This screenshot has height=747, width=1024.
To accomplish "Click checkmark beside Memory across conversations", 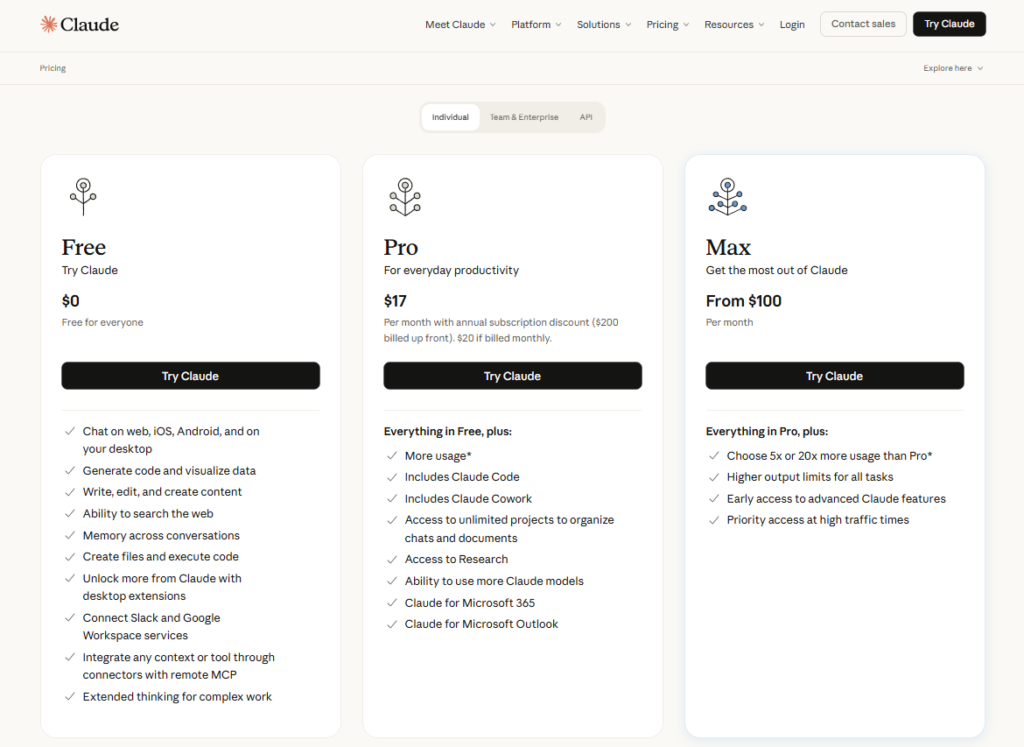I will tap(69, 535).
